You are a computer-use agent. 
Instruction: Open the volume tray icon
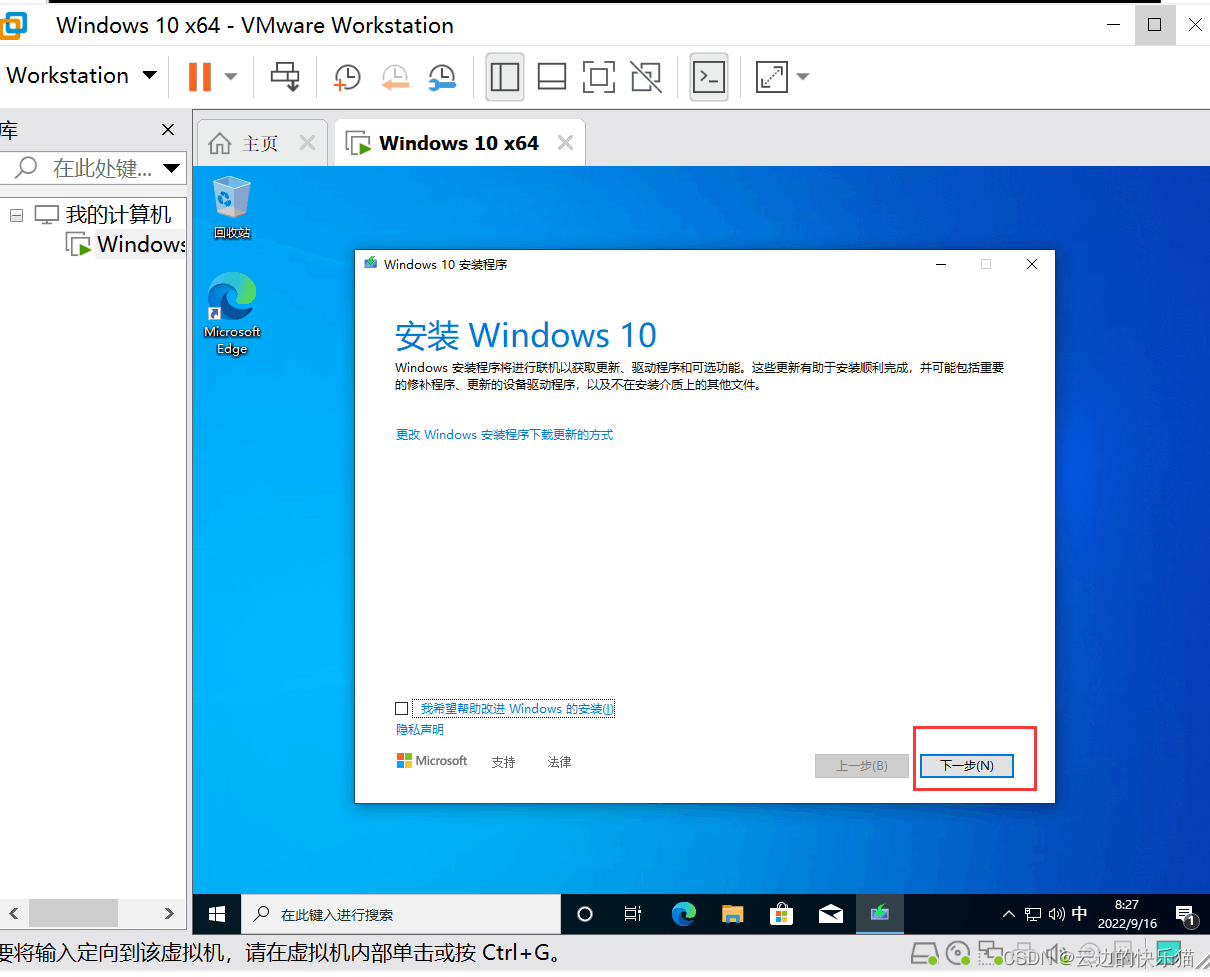pyautogui.click(x=1057, y=914)
